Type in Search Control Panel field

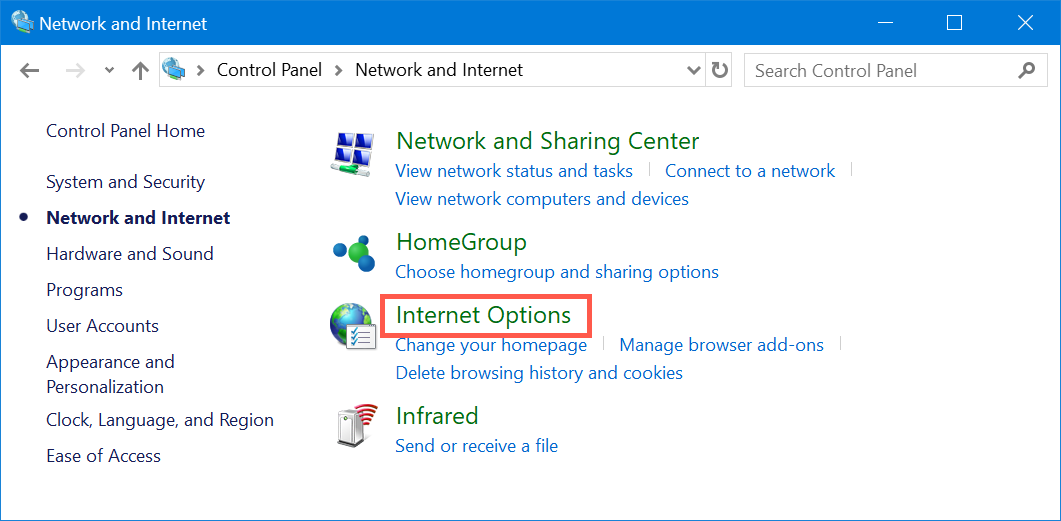880,71
